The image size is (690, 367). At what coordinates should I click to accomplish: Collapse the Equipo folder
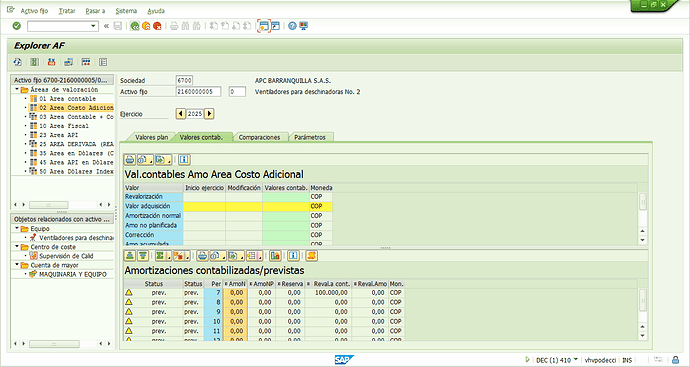pyautogui.click(x=17, y=228)
